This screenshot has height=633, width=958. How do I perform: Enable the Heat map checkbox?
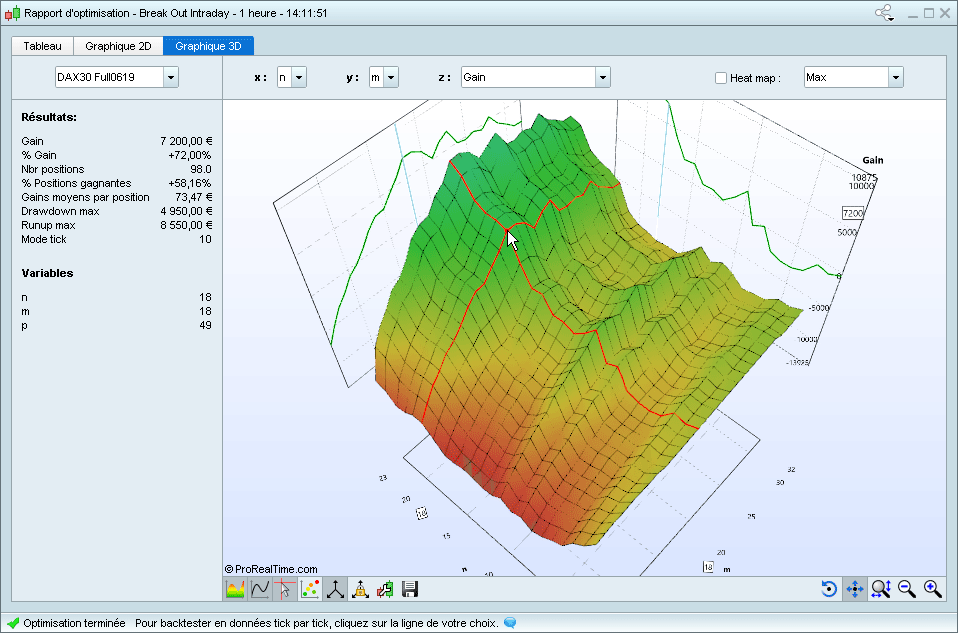pyautogui.click(x=721, y=78)
